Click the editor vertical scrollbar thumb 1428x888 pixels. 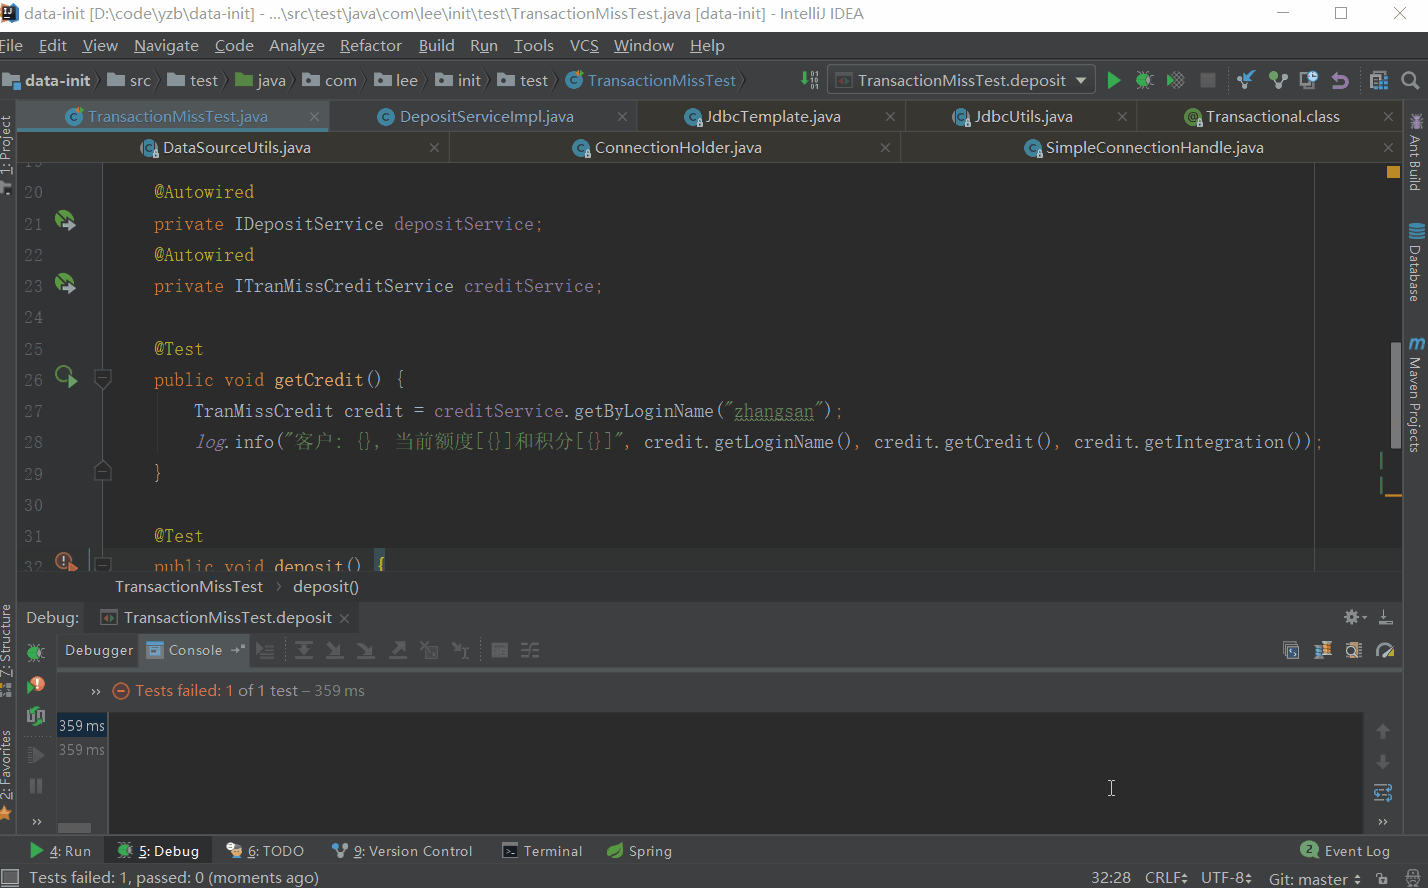click(x=1395, y=395)
